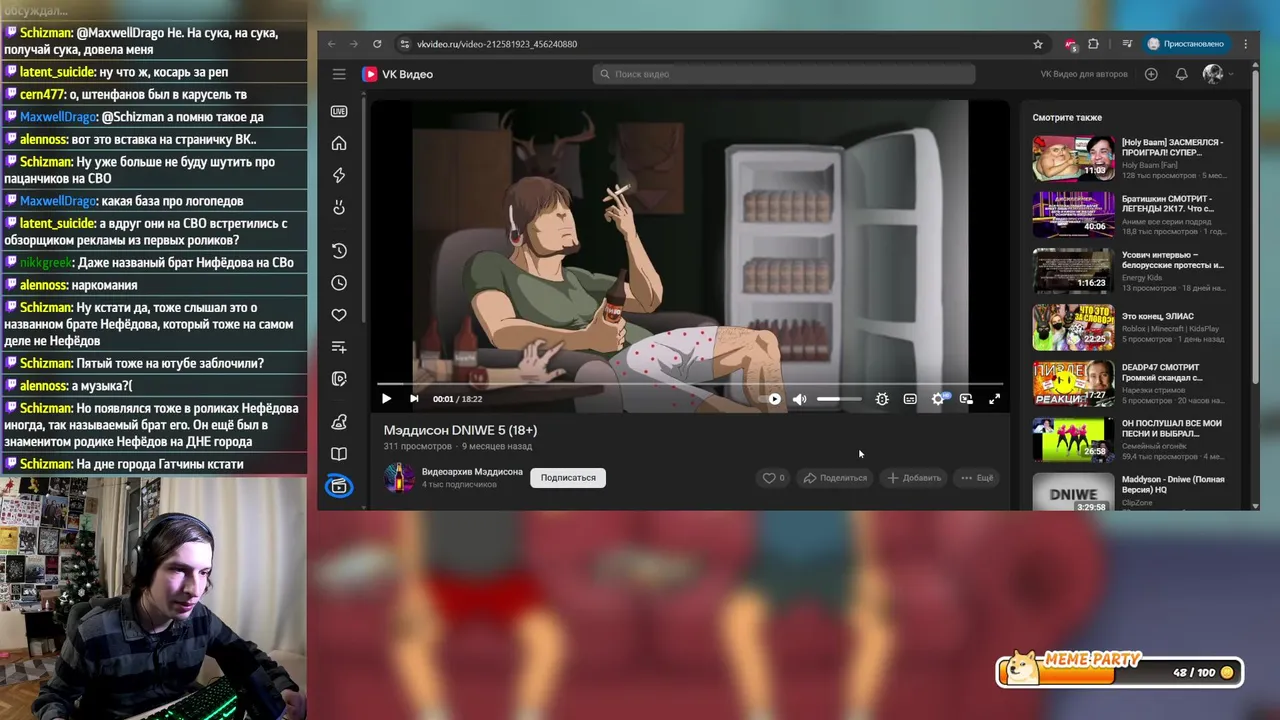Open Home section in VK Video sidebar

click(339, 143)
